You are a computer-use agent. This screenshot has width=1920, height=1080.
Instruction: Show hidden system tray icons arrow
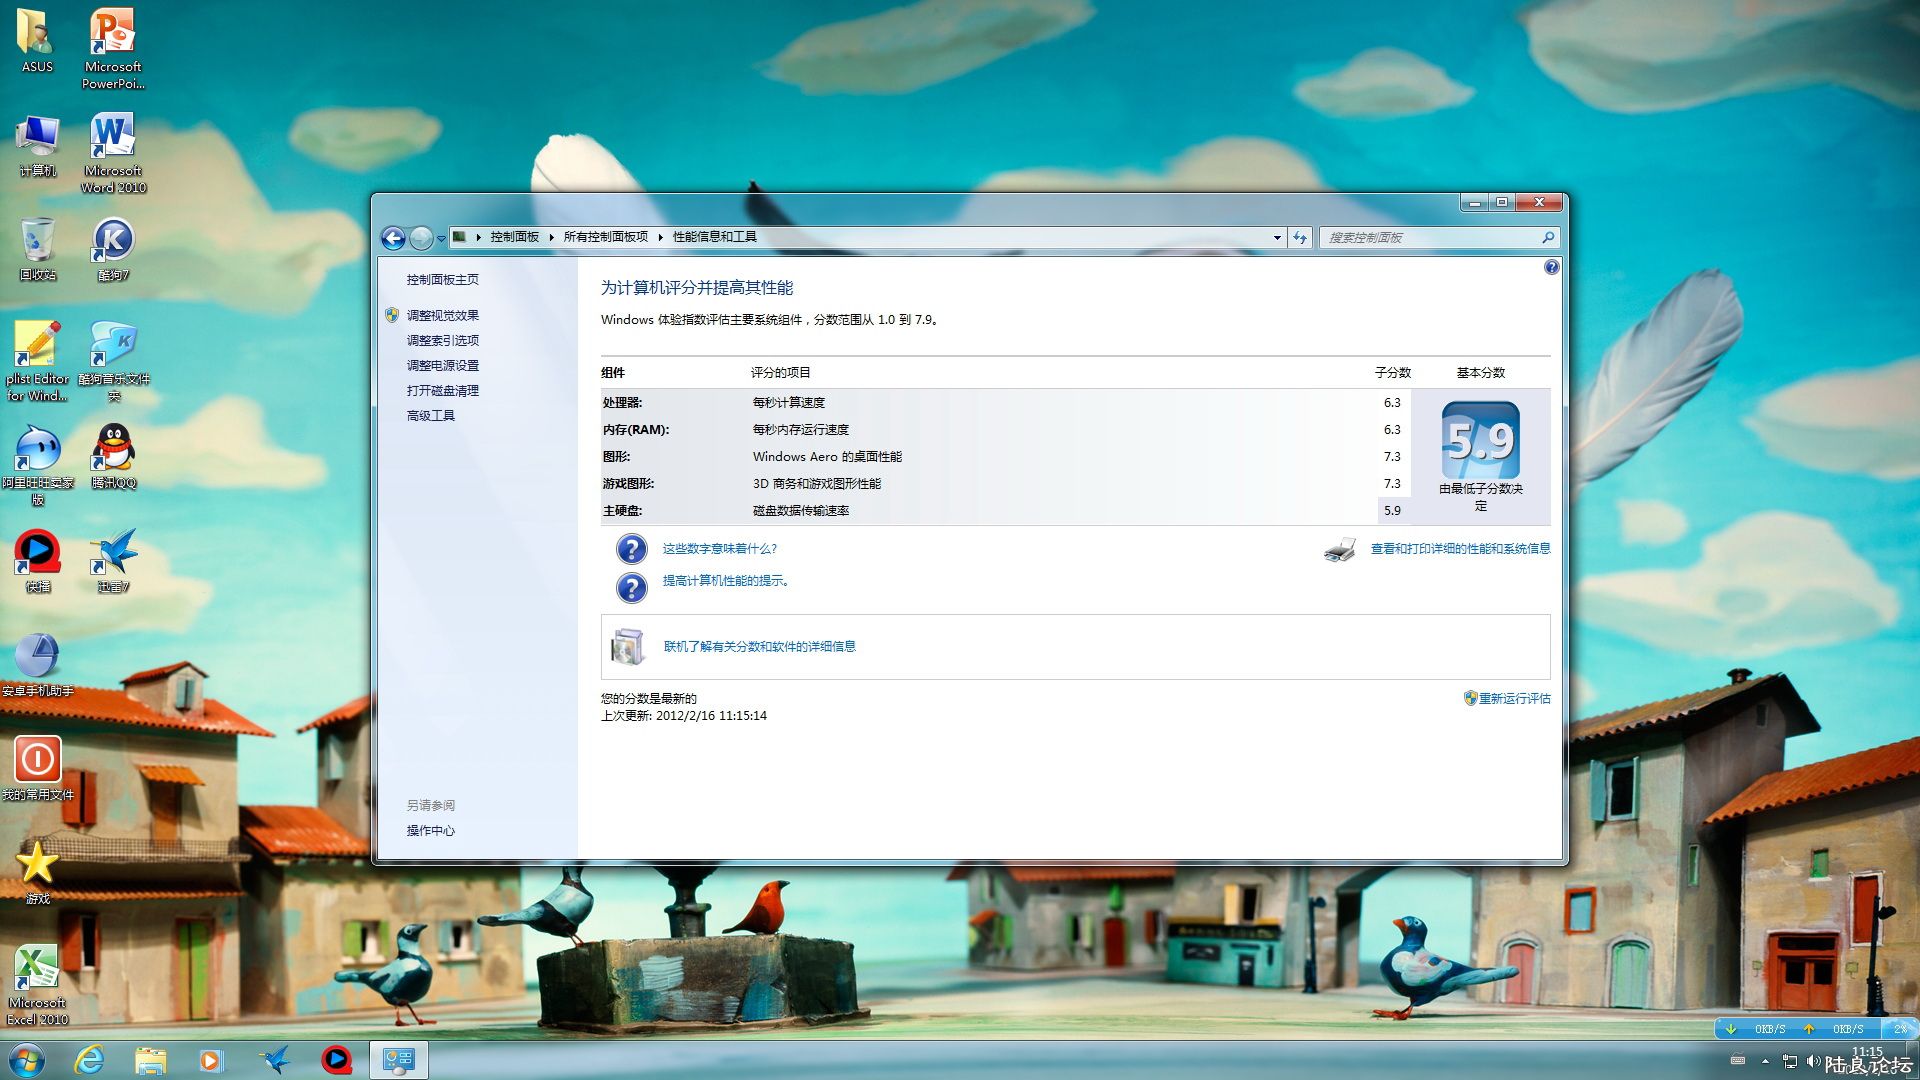click(x=1765, y=1061)
